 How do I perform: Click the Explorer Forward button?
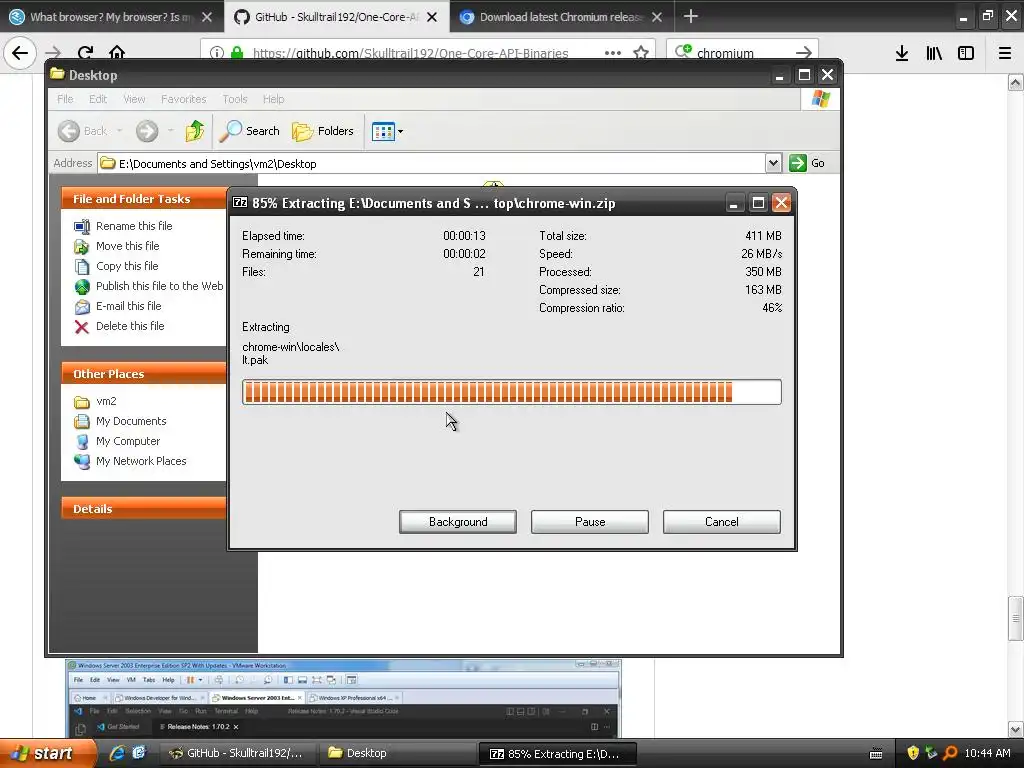[x=148, y=131]
